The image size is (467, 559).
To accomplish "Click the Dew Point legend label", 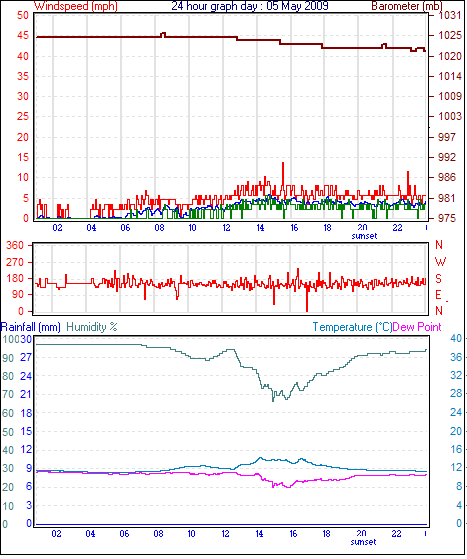I will coord(417,327).
